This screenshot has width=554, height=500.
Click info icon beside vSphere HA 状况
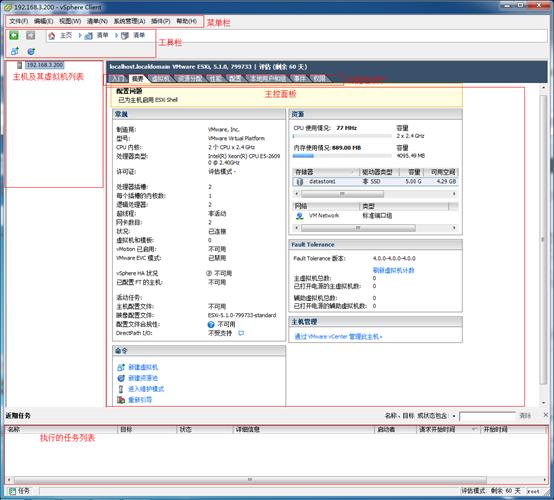(x=209, y=273)
